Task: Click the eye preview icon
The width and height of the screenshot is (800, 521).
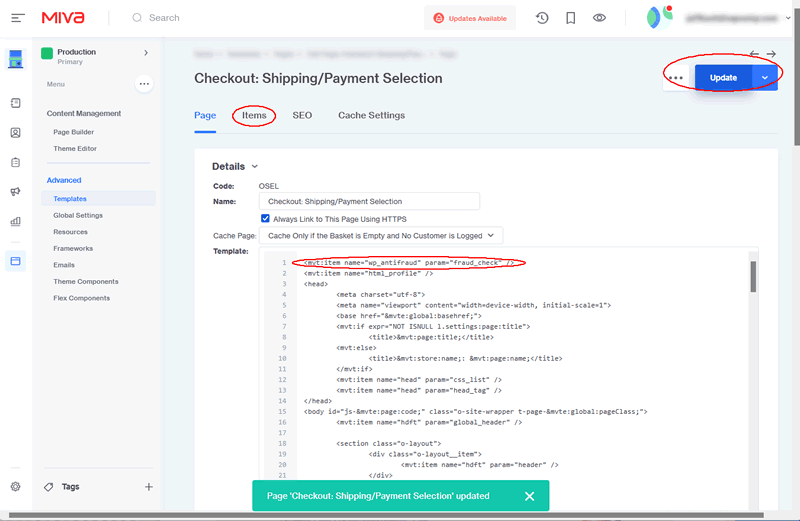Action: pyautogui.click(x=599, y=18)
